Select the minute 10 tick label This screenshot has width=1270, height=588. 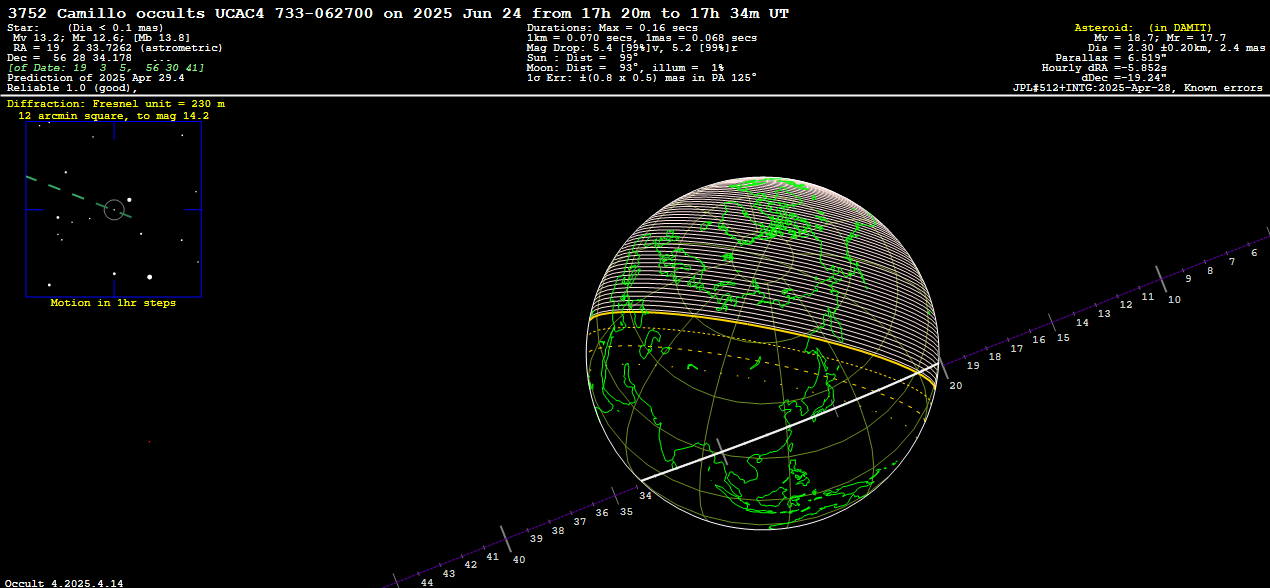[1174, 300]
